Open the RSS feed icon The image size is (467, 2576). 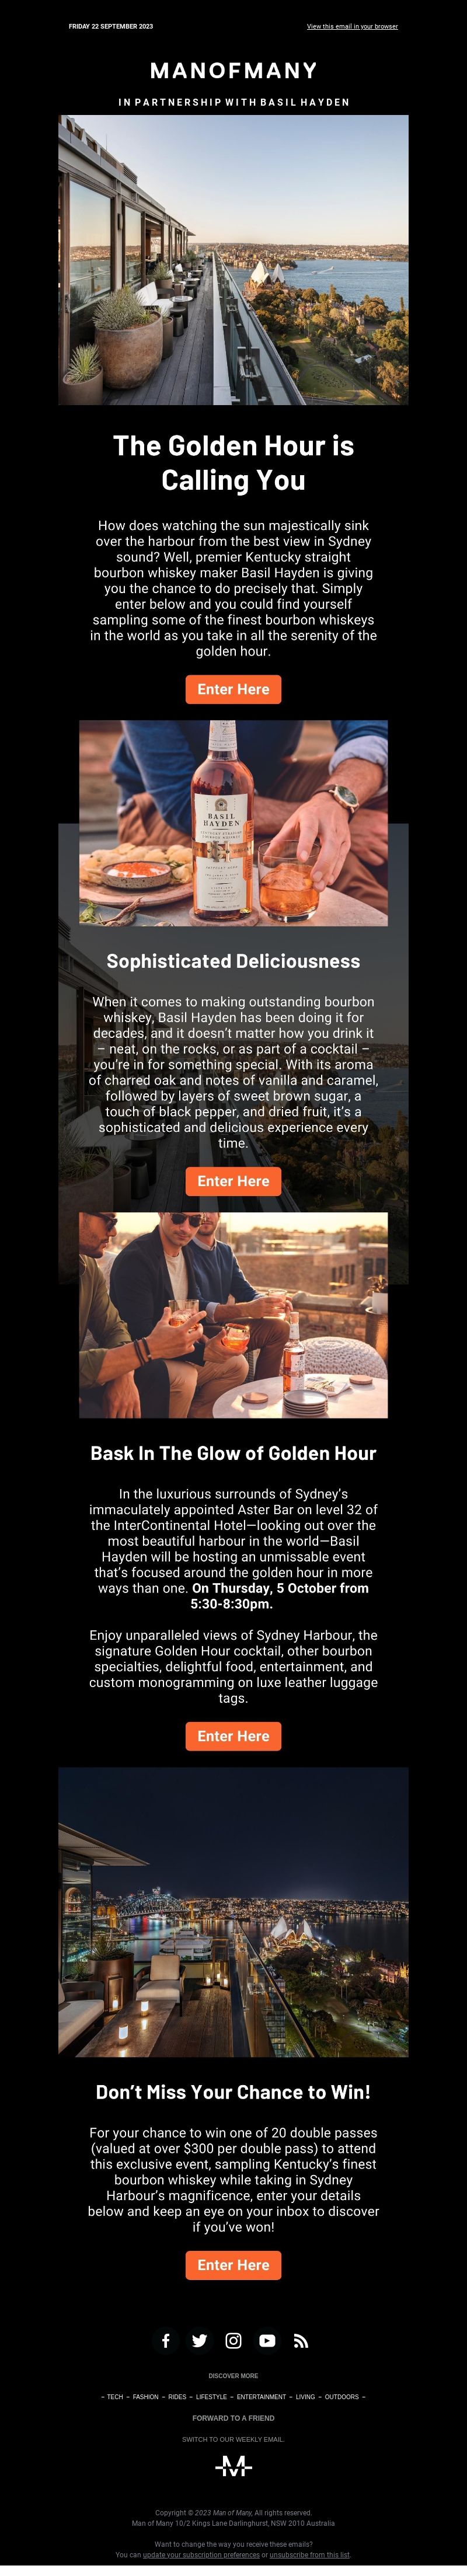300,2340
